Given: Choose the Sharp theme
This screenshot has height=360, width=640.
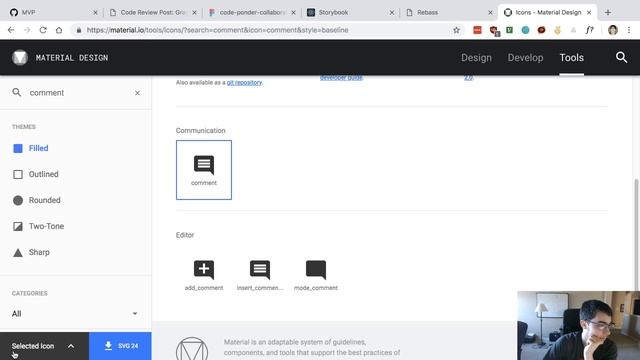Looking at the screenshot, I should pos(31,252).
